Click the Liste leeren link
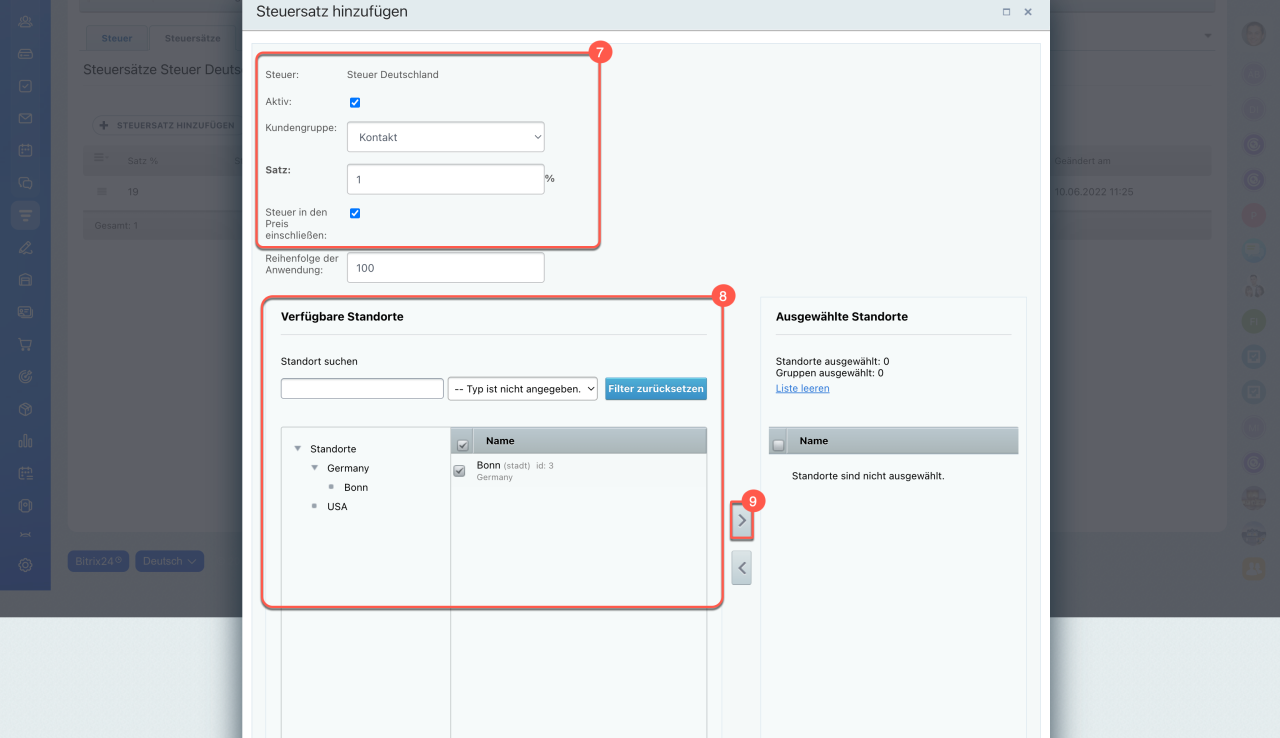 [802, 388]
